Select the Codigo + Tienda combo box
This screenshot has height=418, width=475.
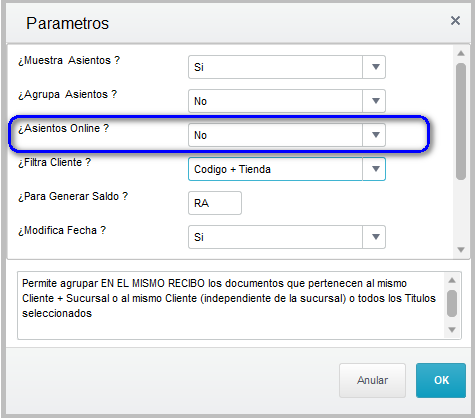[x=287, y=169]
